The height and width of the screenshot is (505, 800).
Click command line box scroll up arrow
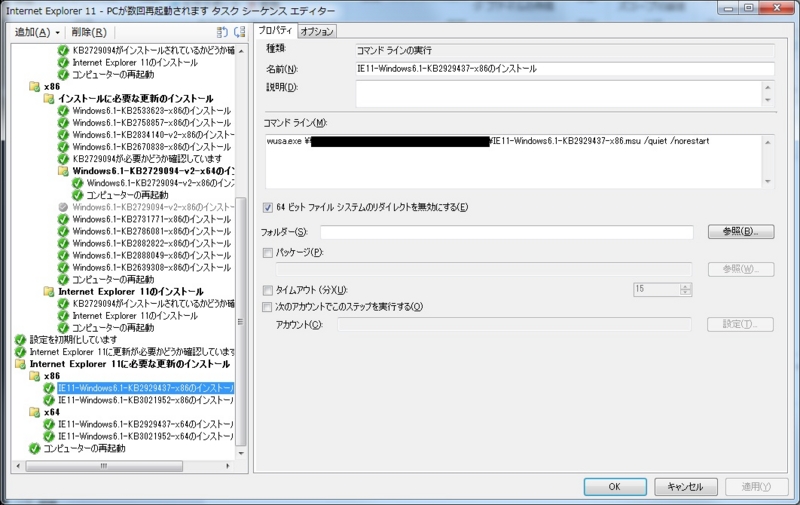768,142
